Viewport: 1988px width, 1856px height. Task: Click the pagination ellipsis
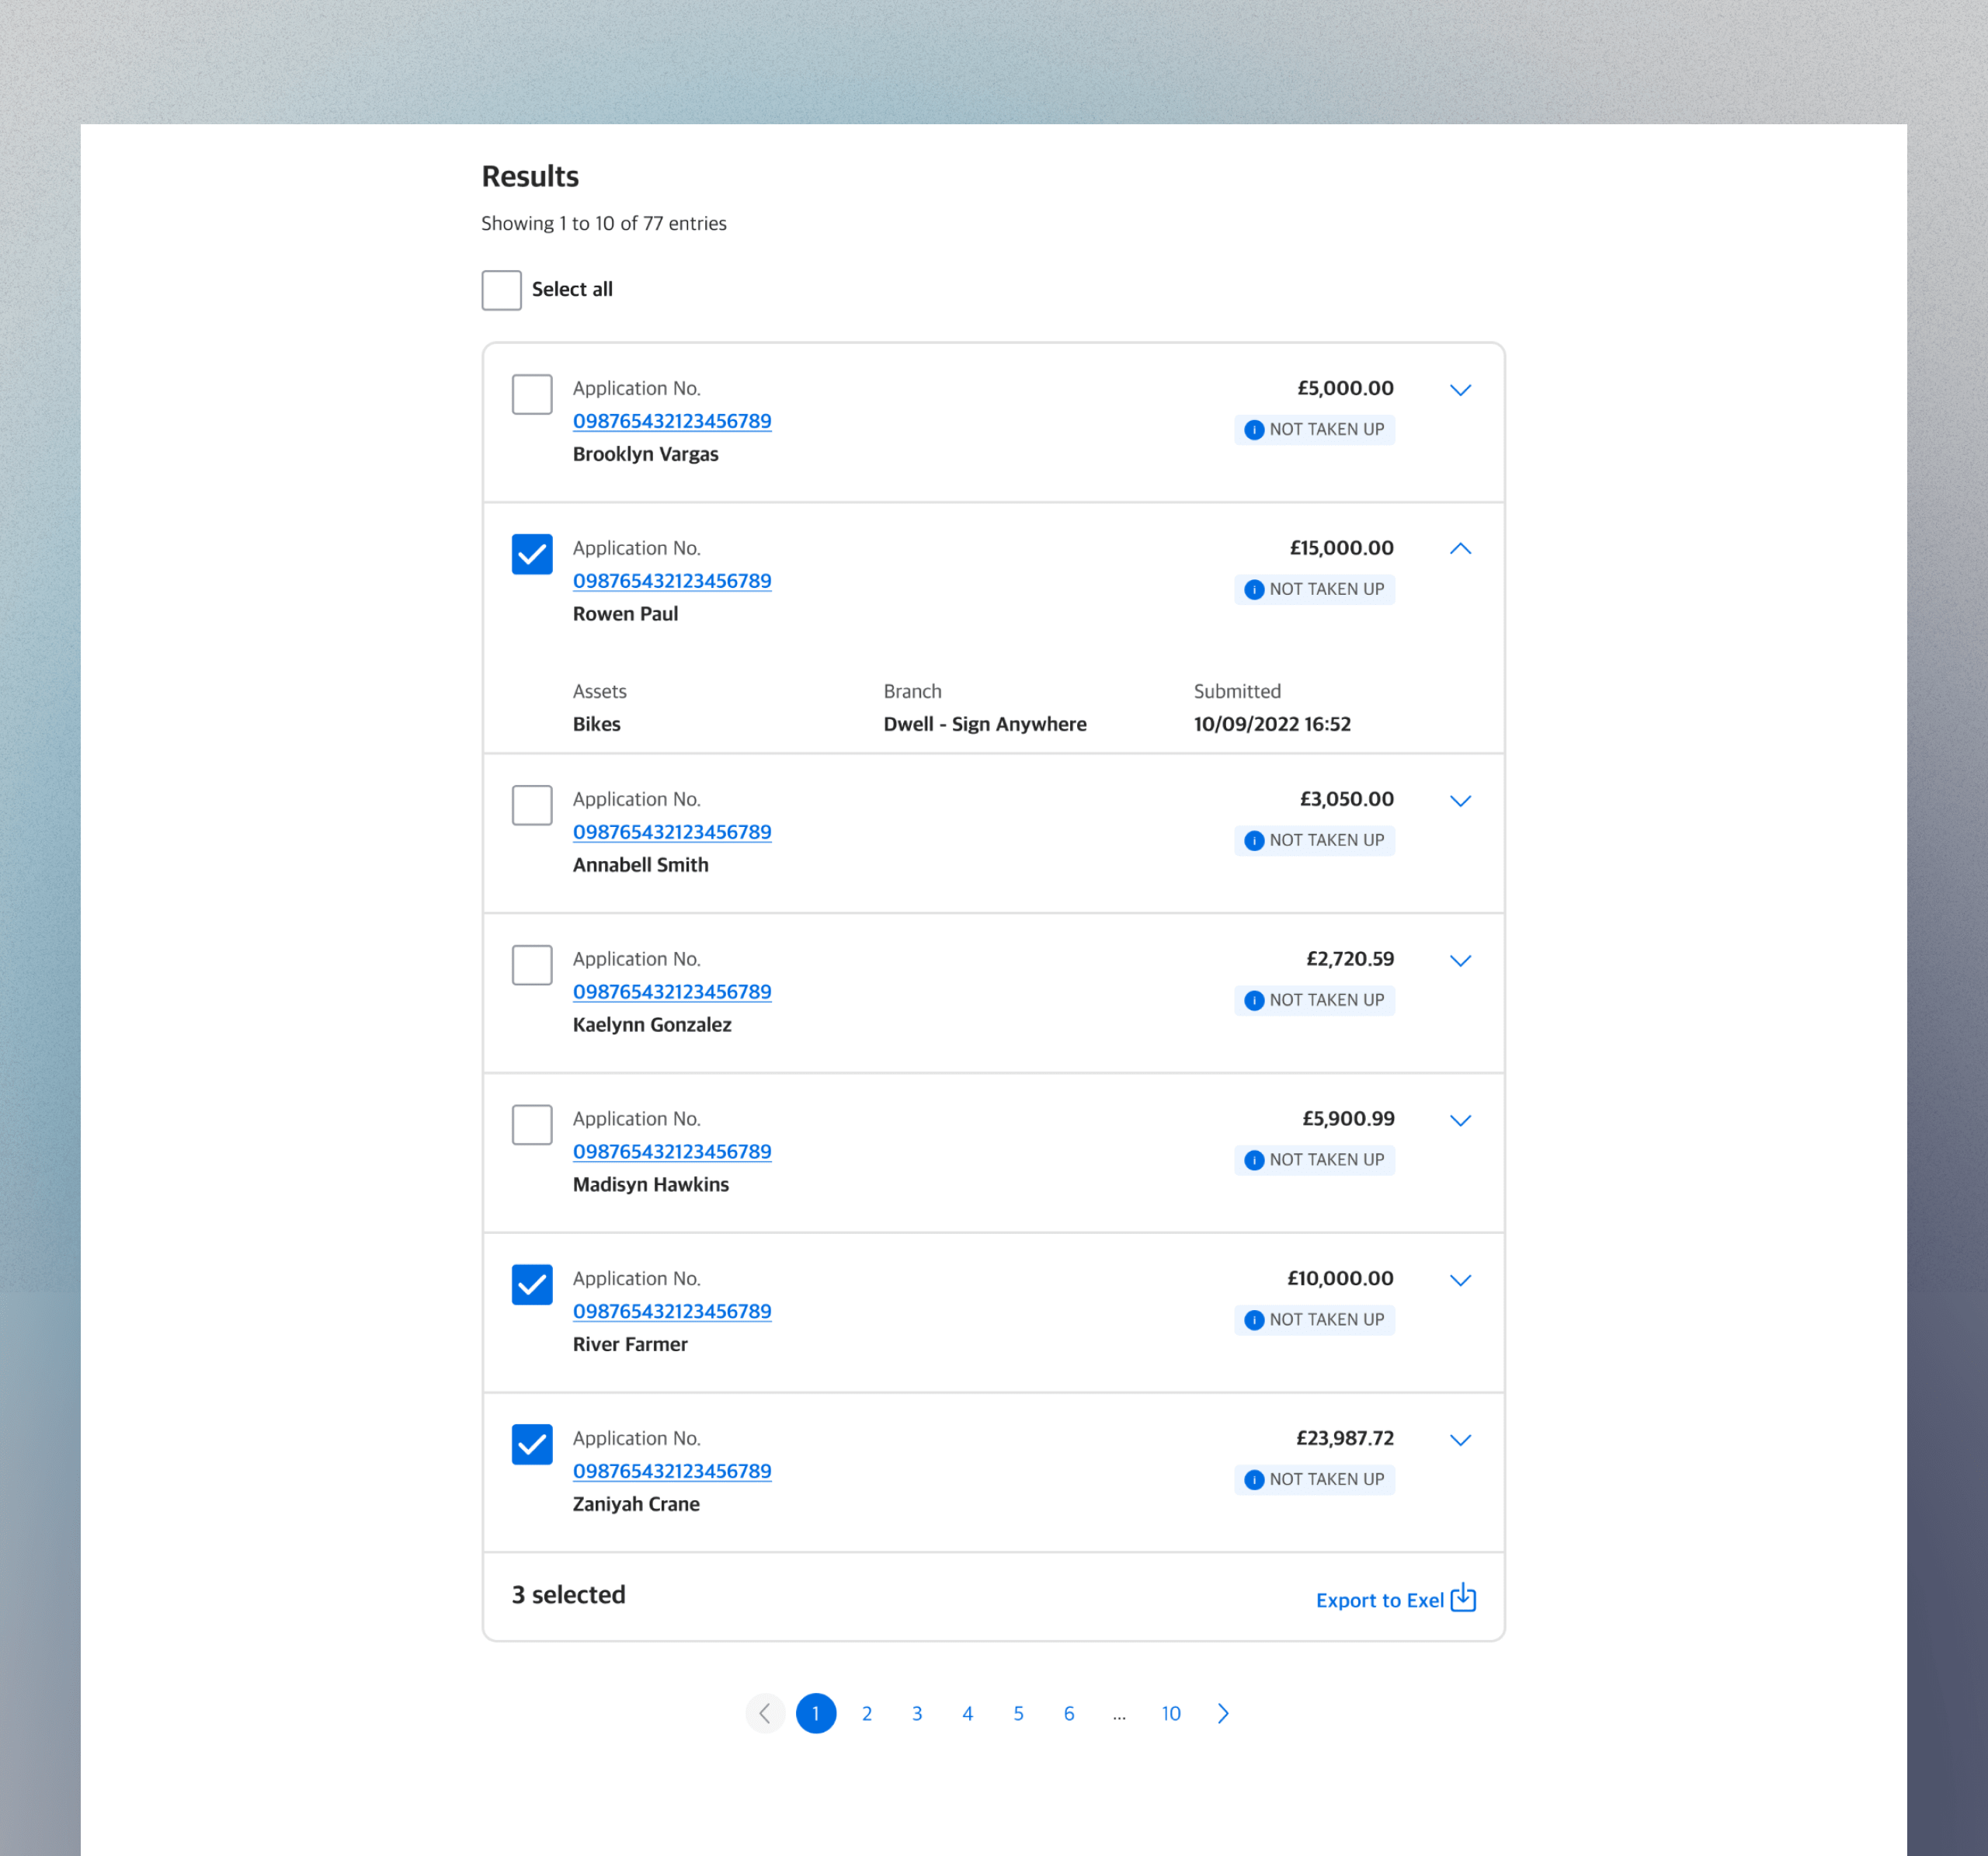point(1119,1716)
